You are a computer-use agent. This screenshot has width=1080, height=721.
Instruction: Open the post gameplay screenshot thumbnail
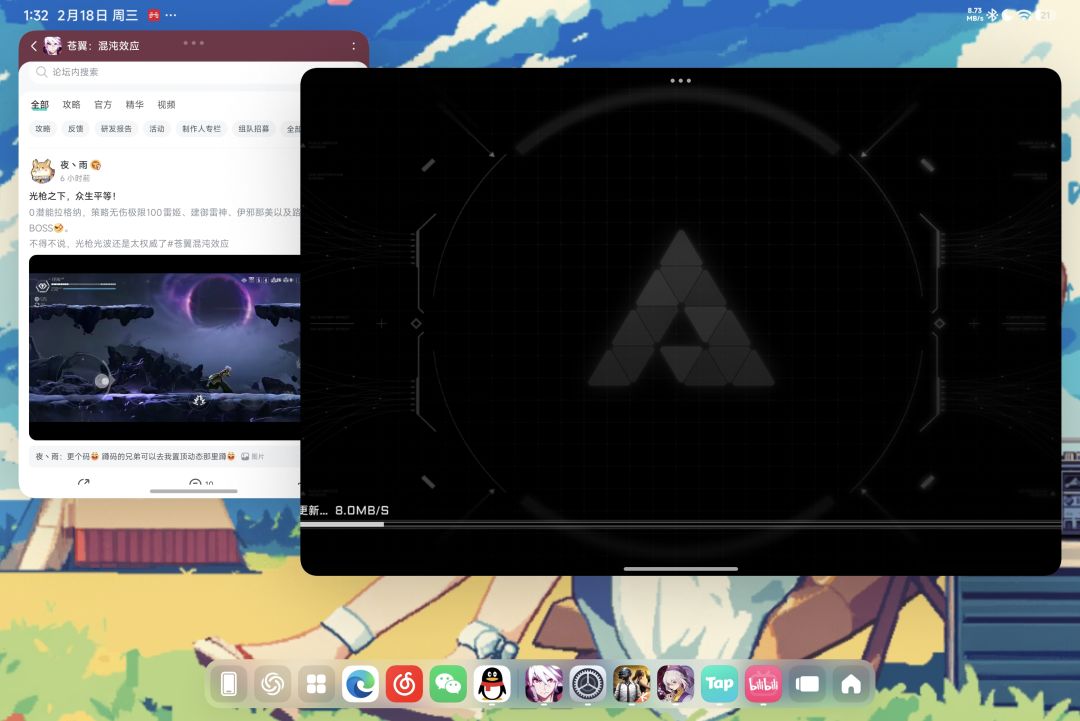(165, 347)
